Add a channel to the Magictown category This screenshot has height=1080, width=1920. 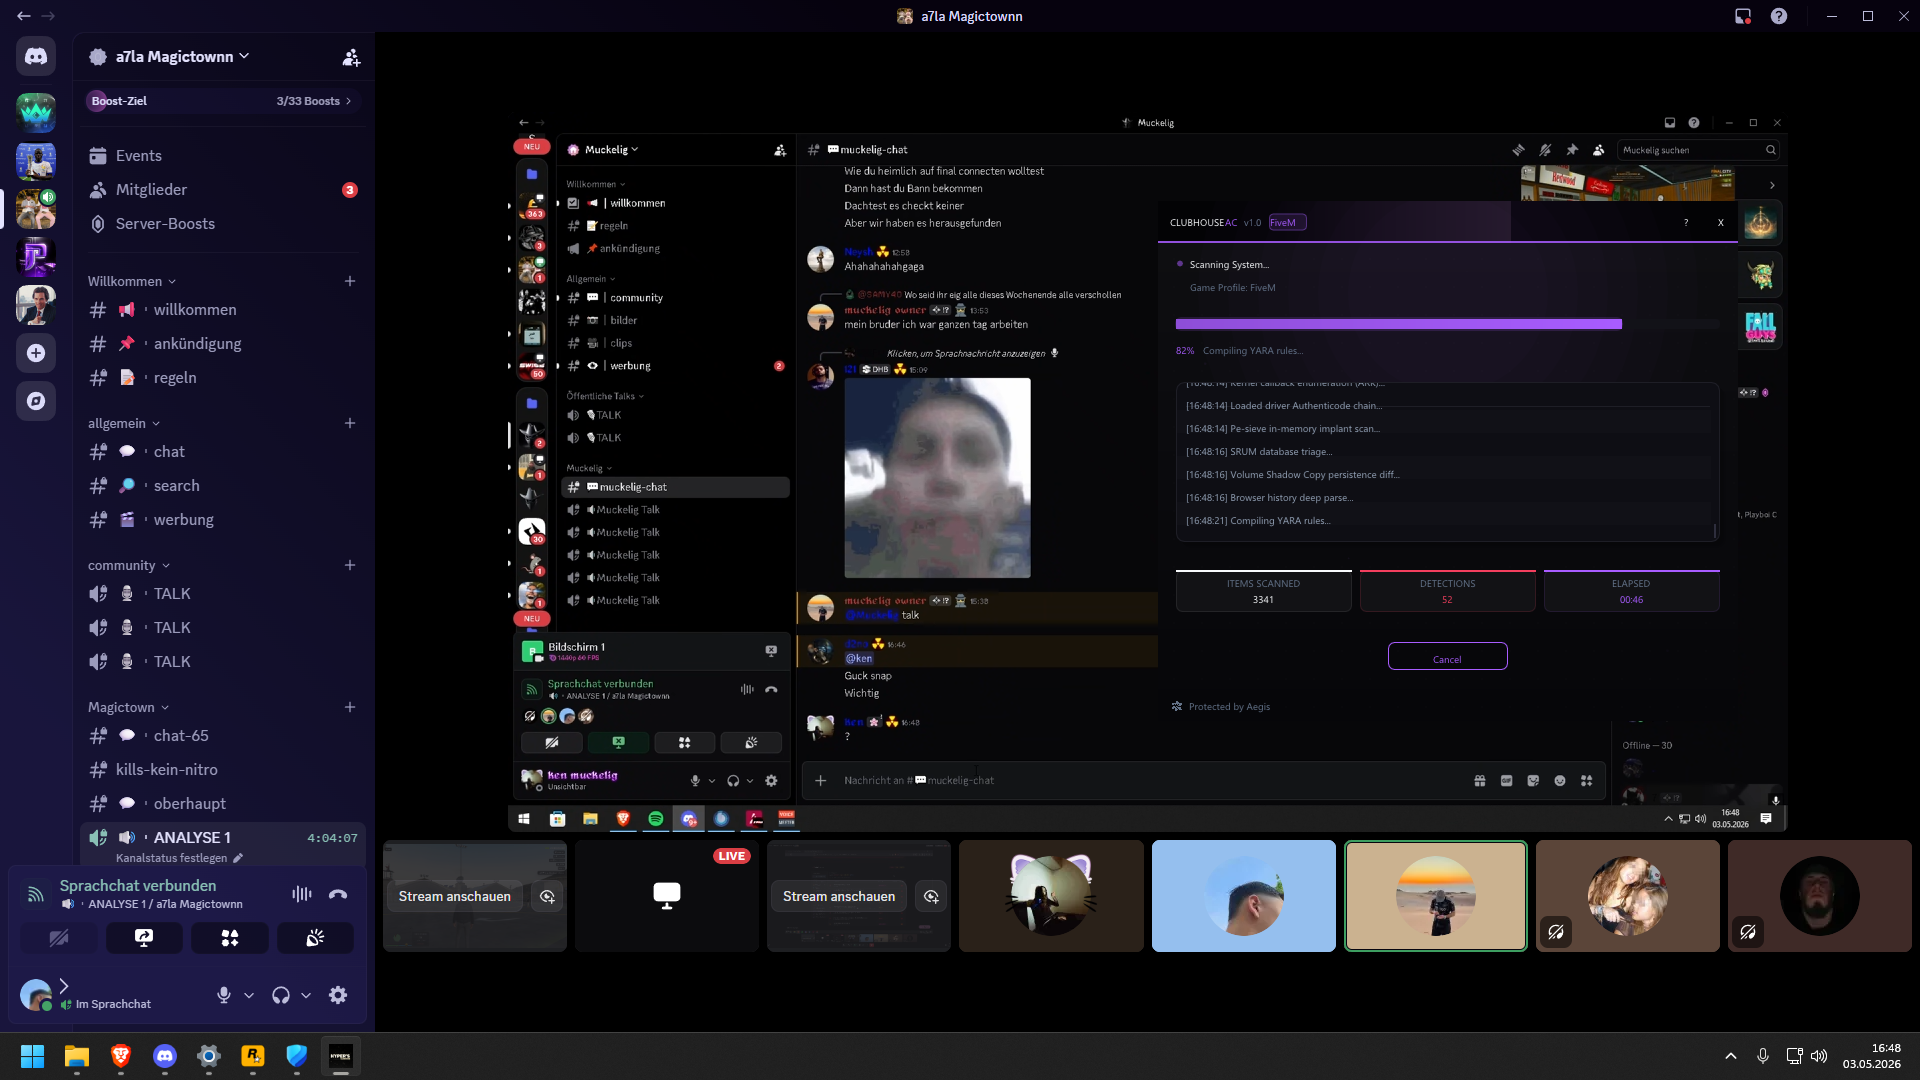point(350,708)
